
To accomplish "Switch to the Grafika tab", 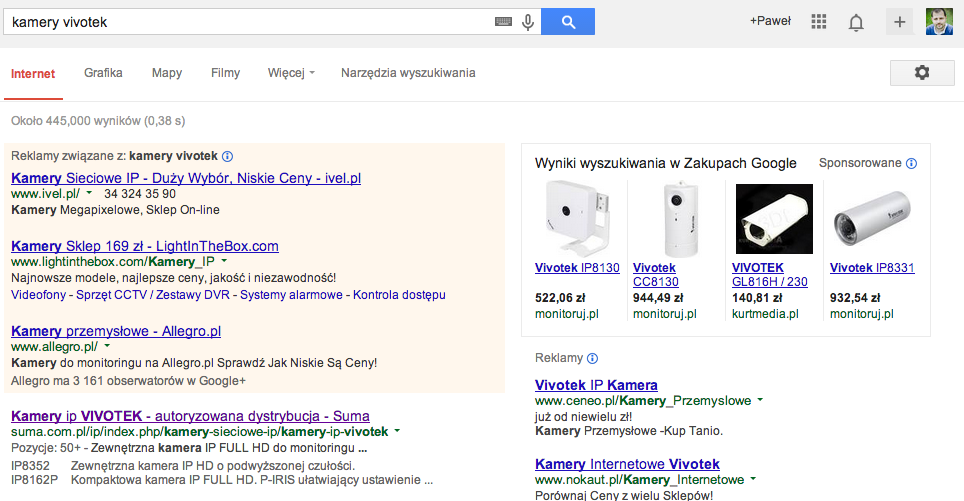I will click(103, 73).
